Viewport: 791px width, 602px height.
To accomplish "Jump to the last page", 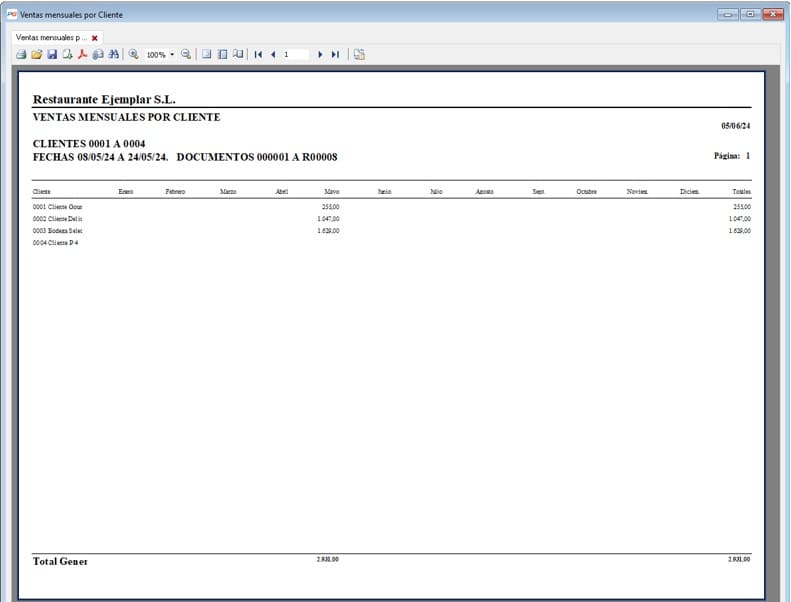I will (335, 54).
